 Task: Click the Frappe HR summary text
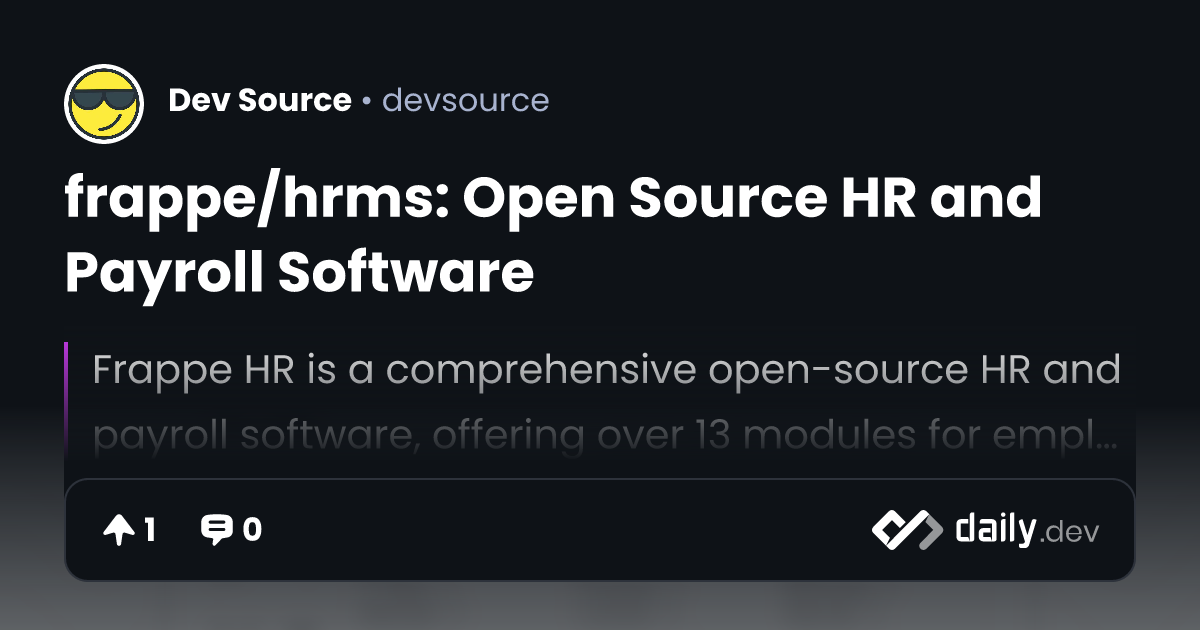[x=606, y=402]
